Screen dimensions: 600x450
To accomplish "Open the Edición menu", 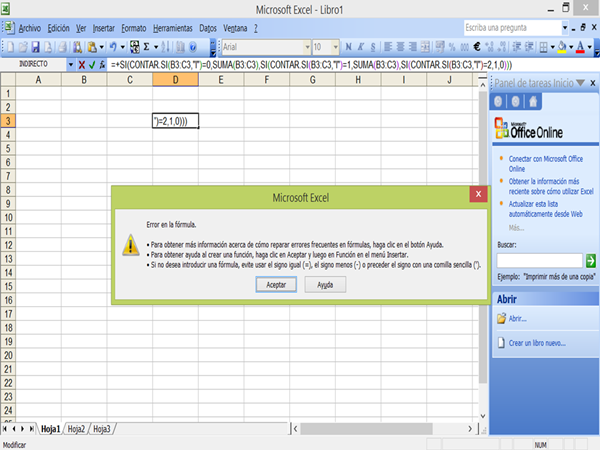I will click(59, 28).
